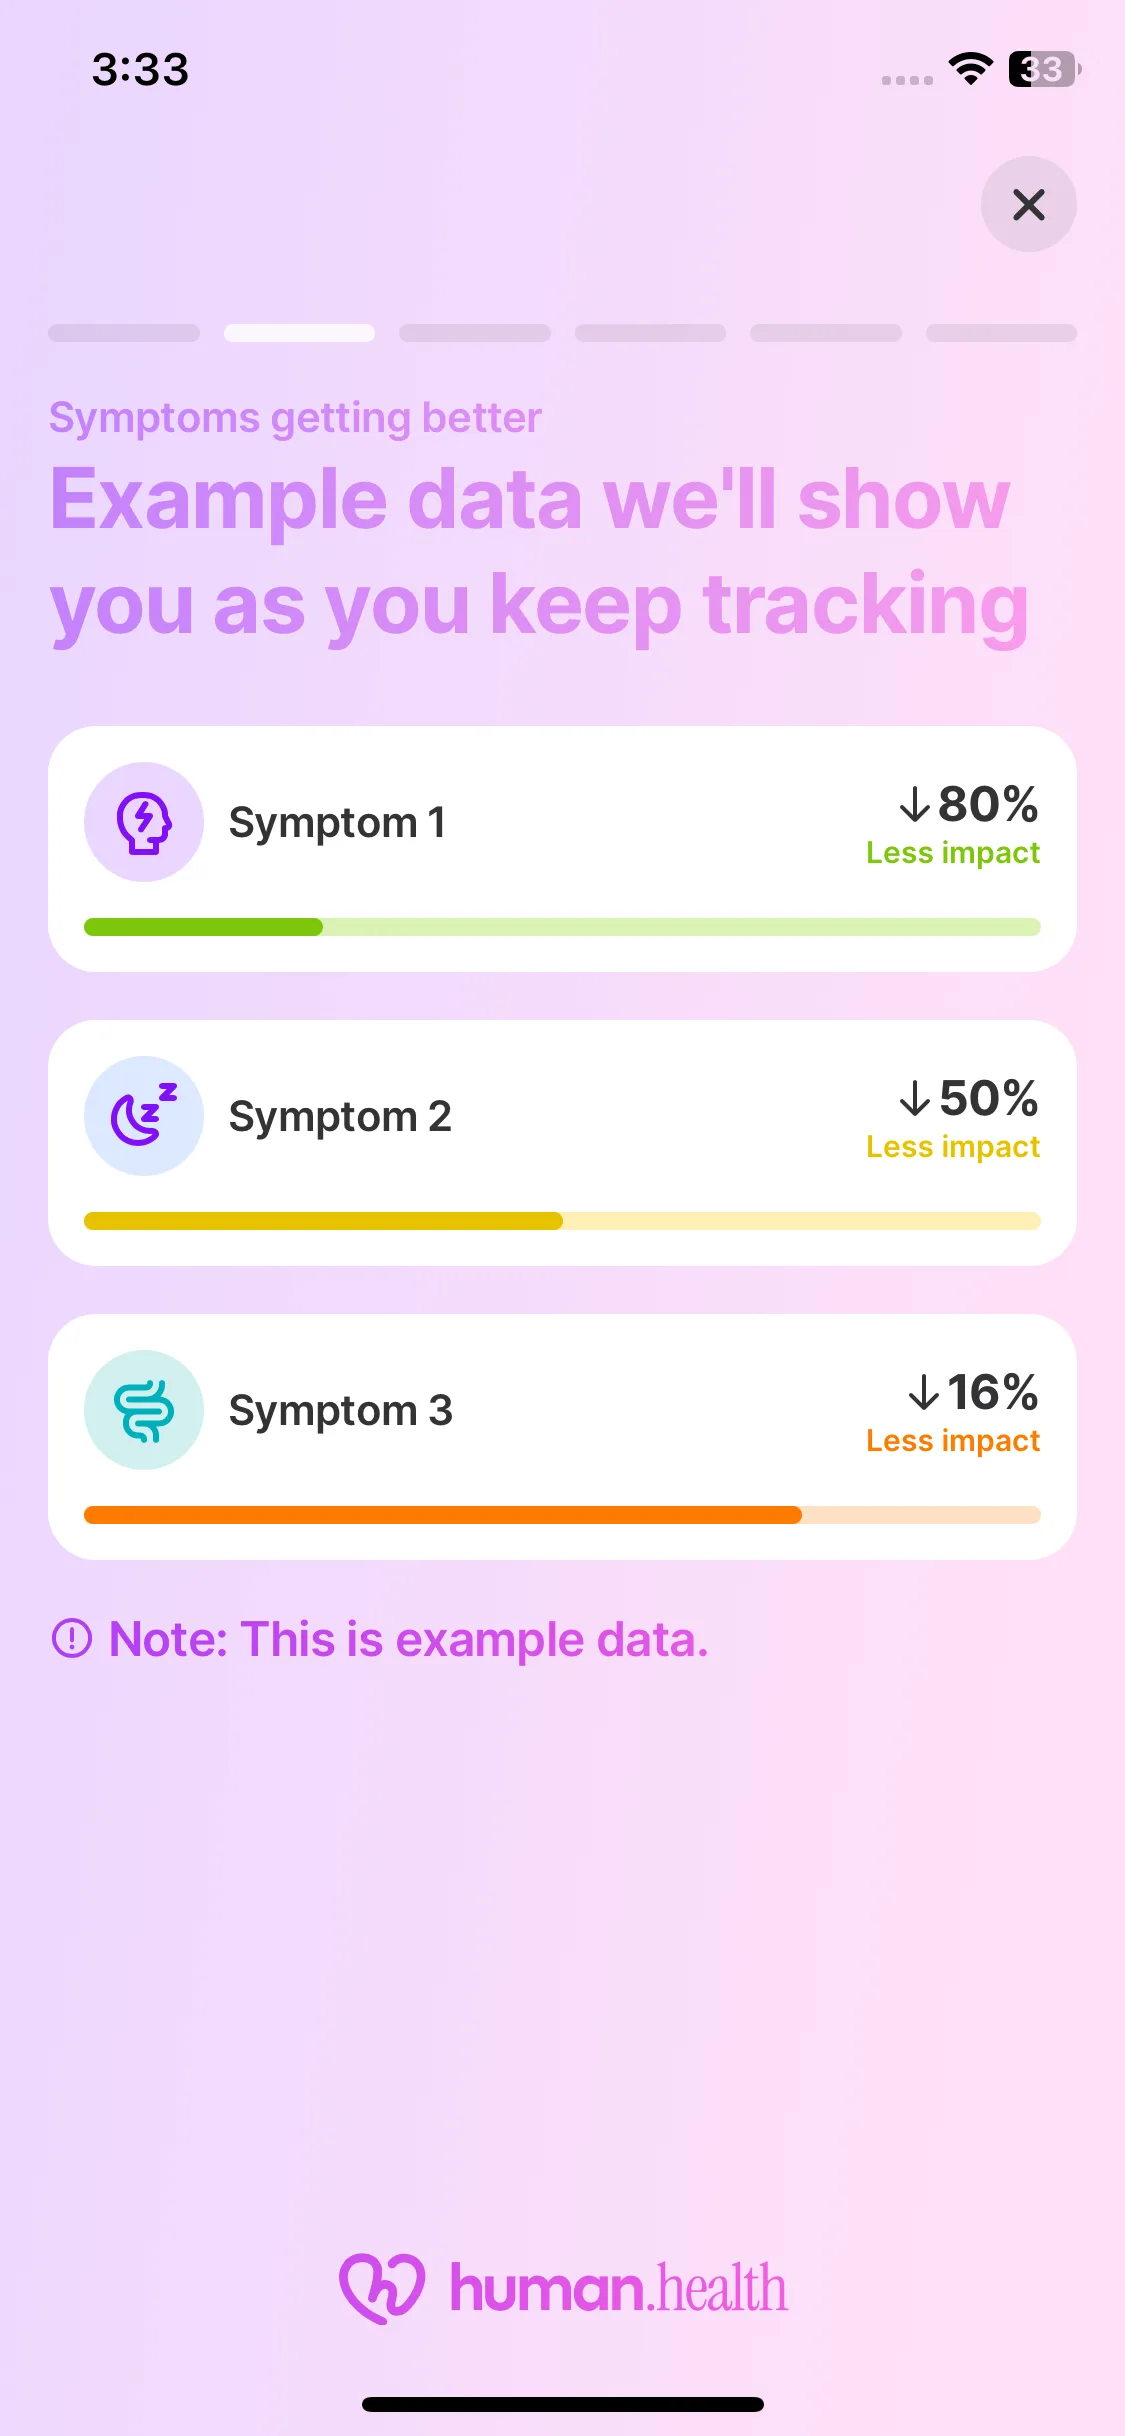Jump to the last story progress segment

pos(1001,333)
